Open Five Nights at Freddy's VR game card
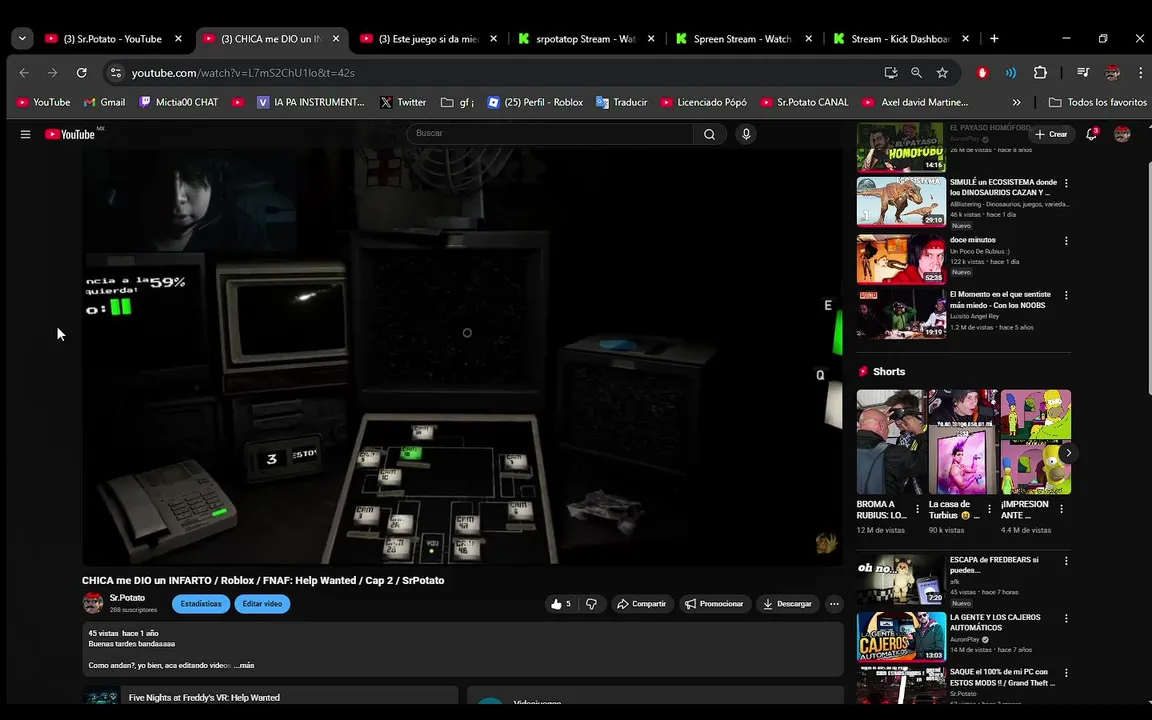Viewport: 1152px width, 720px height. 270,696
